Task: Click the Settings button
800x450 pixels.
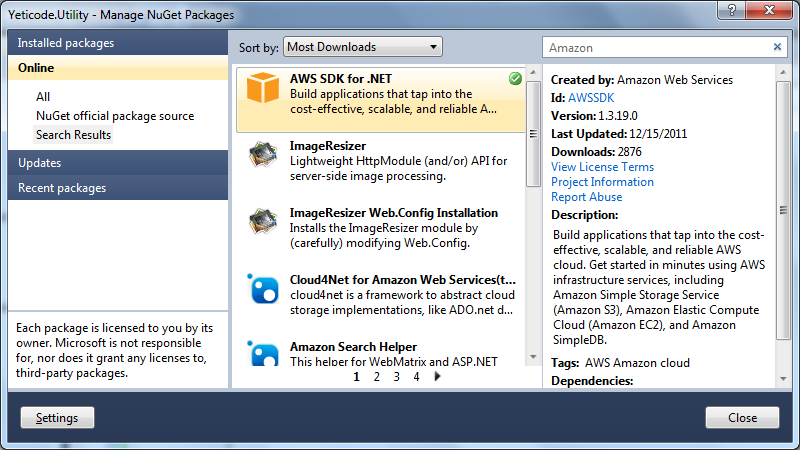Action: point(56,417)
